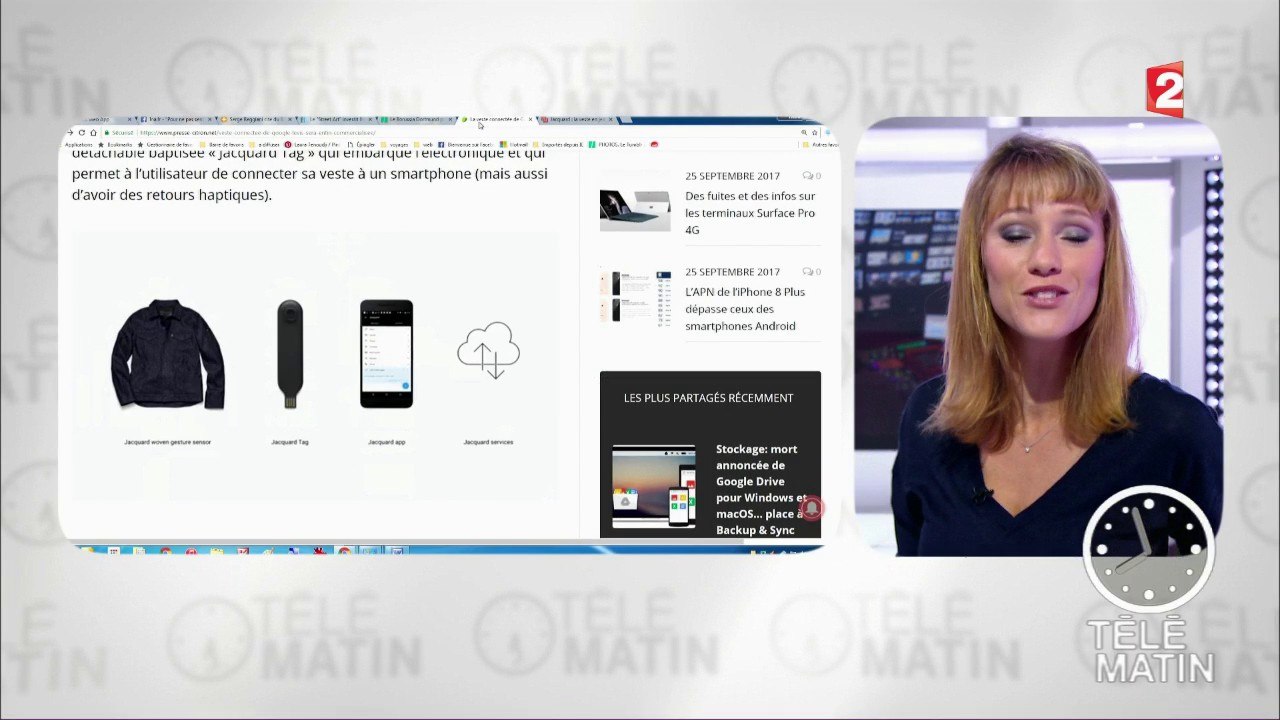Select the 'La veste connectée' active tab
1280x720 pixels.
tap(496, 119)
